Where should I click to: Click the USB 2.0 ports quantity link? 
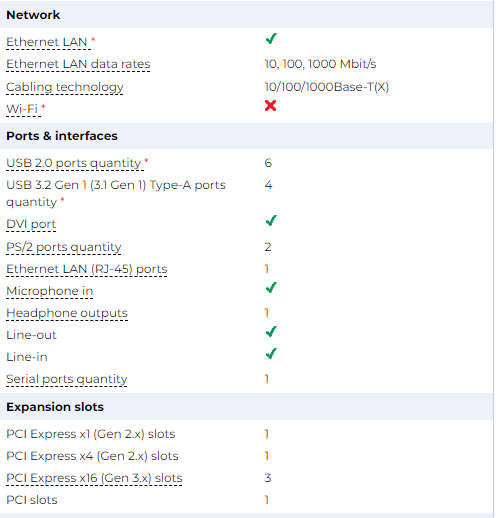pyautogui.click(x=74, y=163)
